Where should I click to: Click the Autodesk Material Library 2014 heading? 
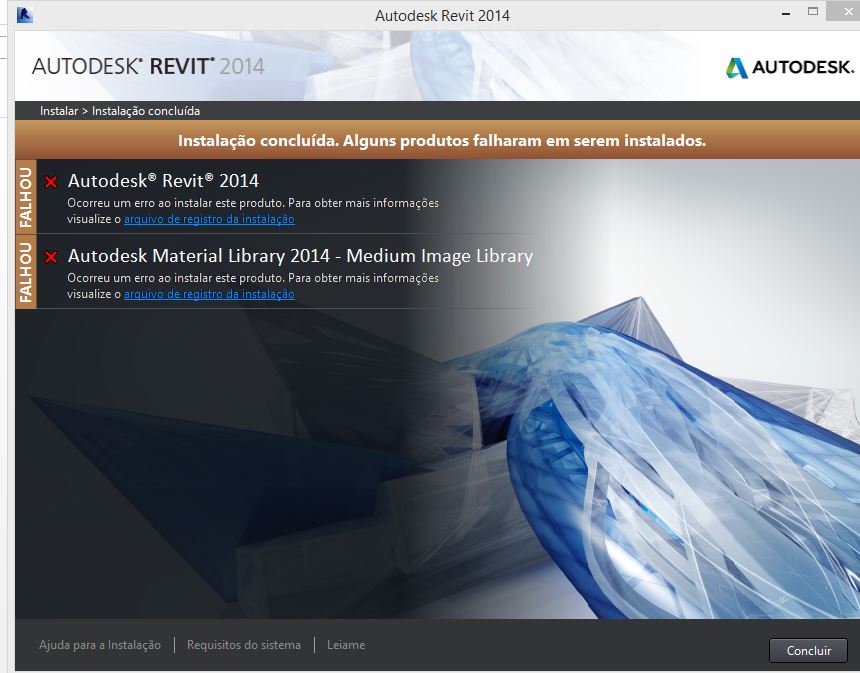pyautogui.click(x=301, y=256)
